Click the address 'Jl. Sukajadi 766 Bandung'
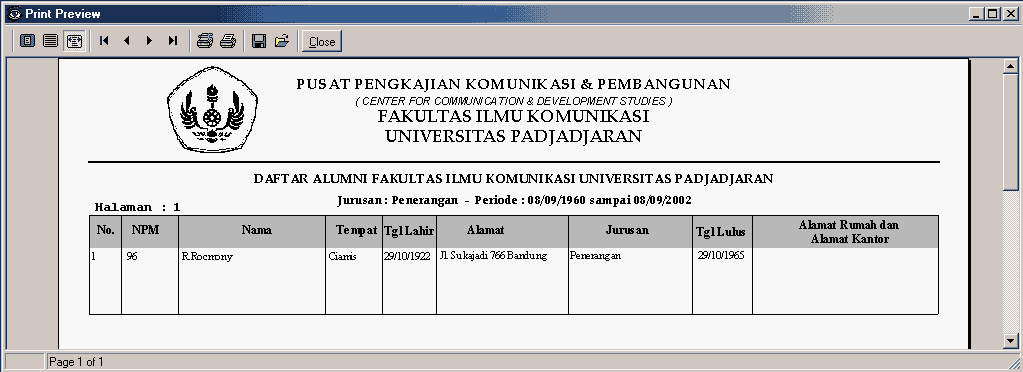Screen dimensions: 1023x372 click(x=494, y=256)
